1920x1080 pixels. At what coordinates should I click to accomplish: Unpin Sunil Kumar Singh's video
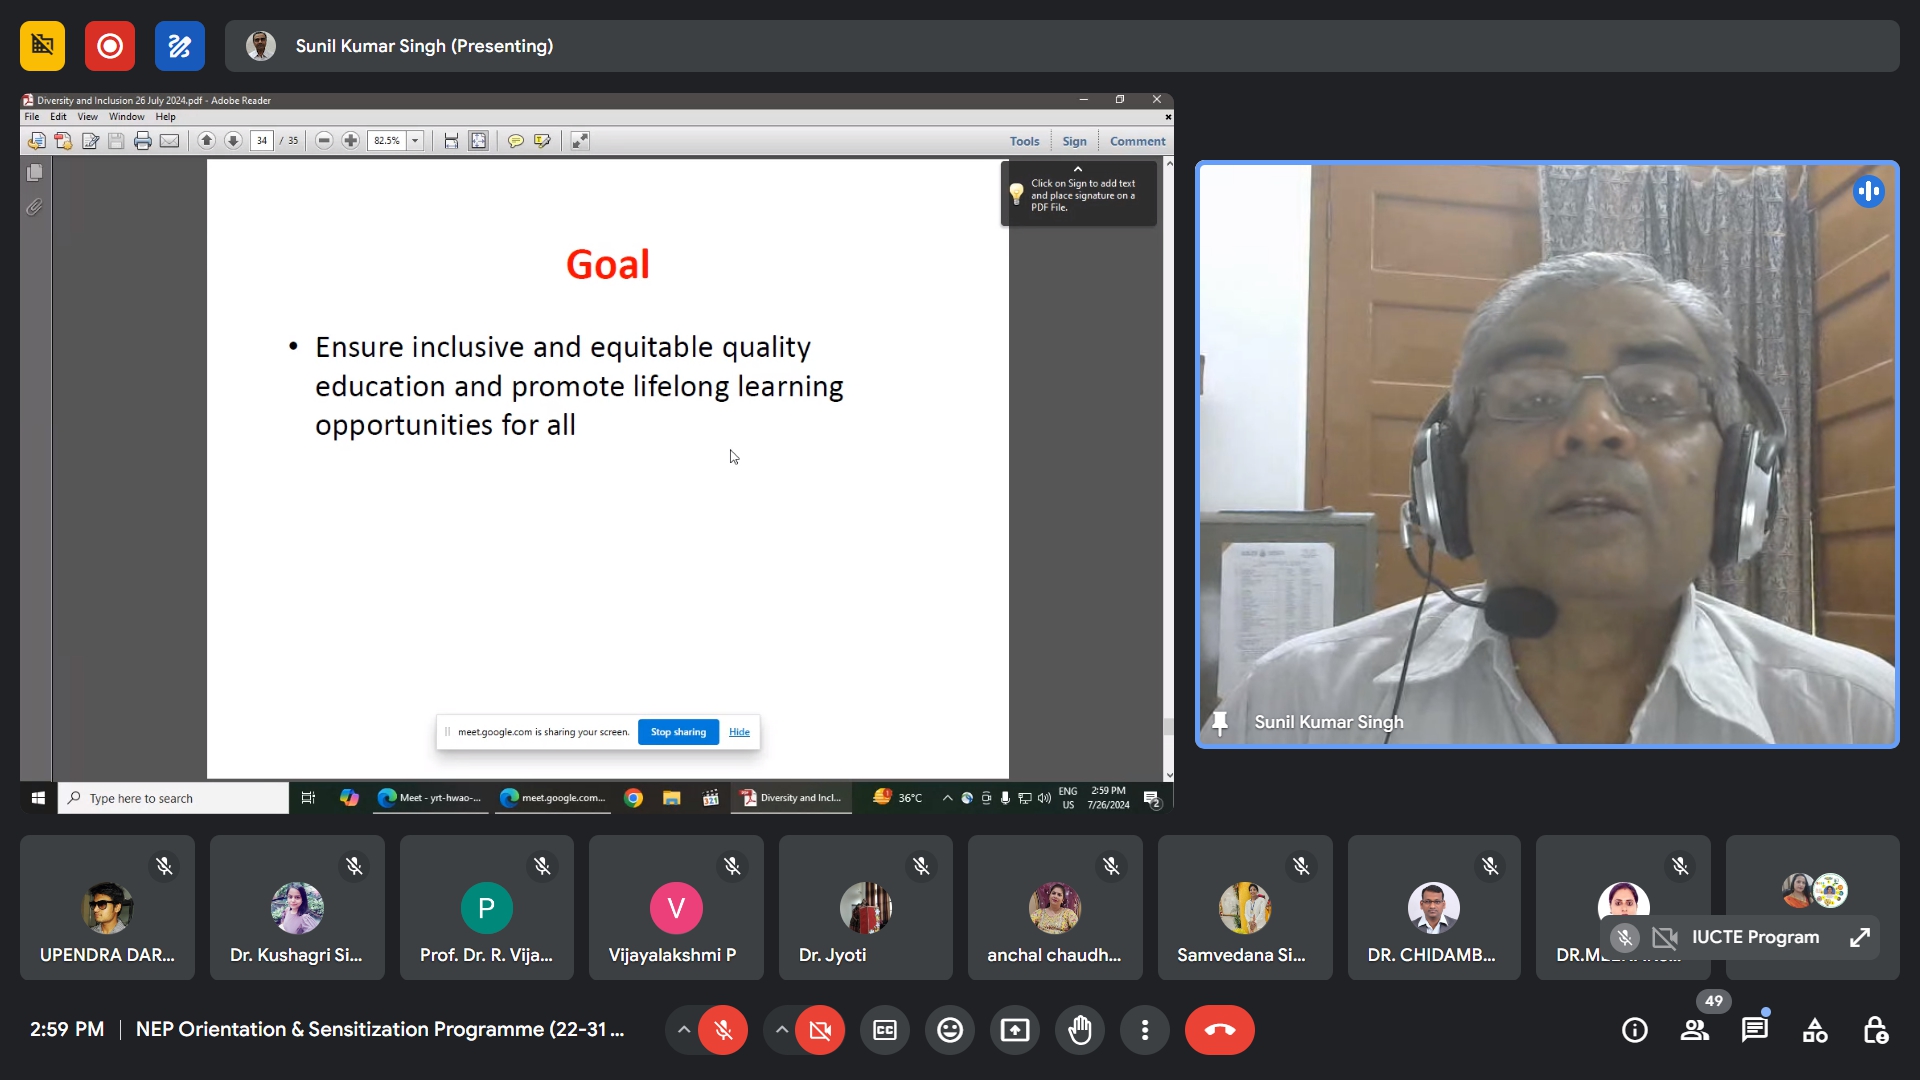tap(1220, 722)
